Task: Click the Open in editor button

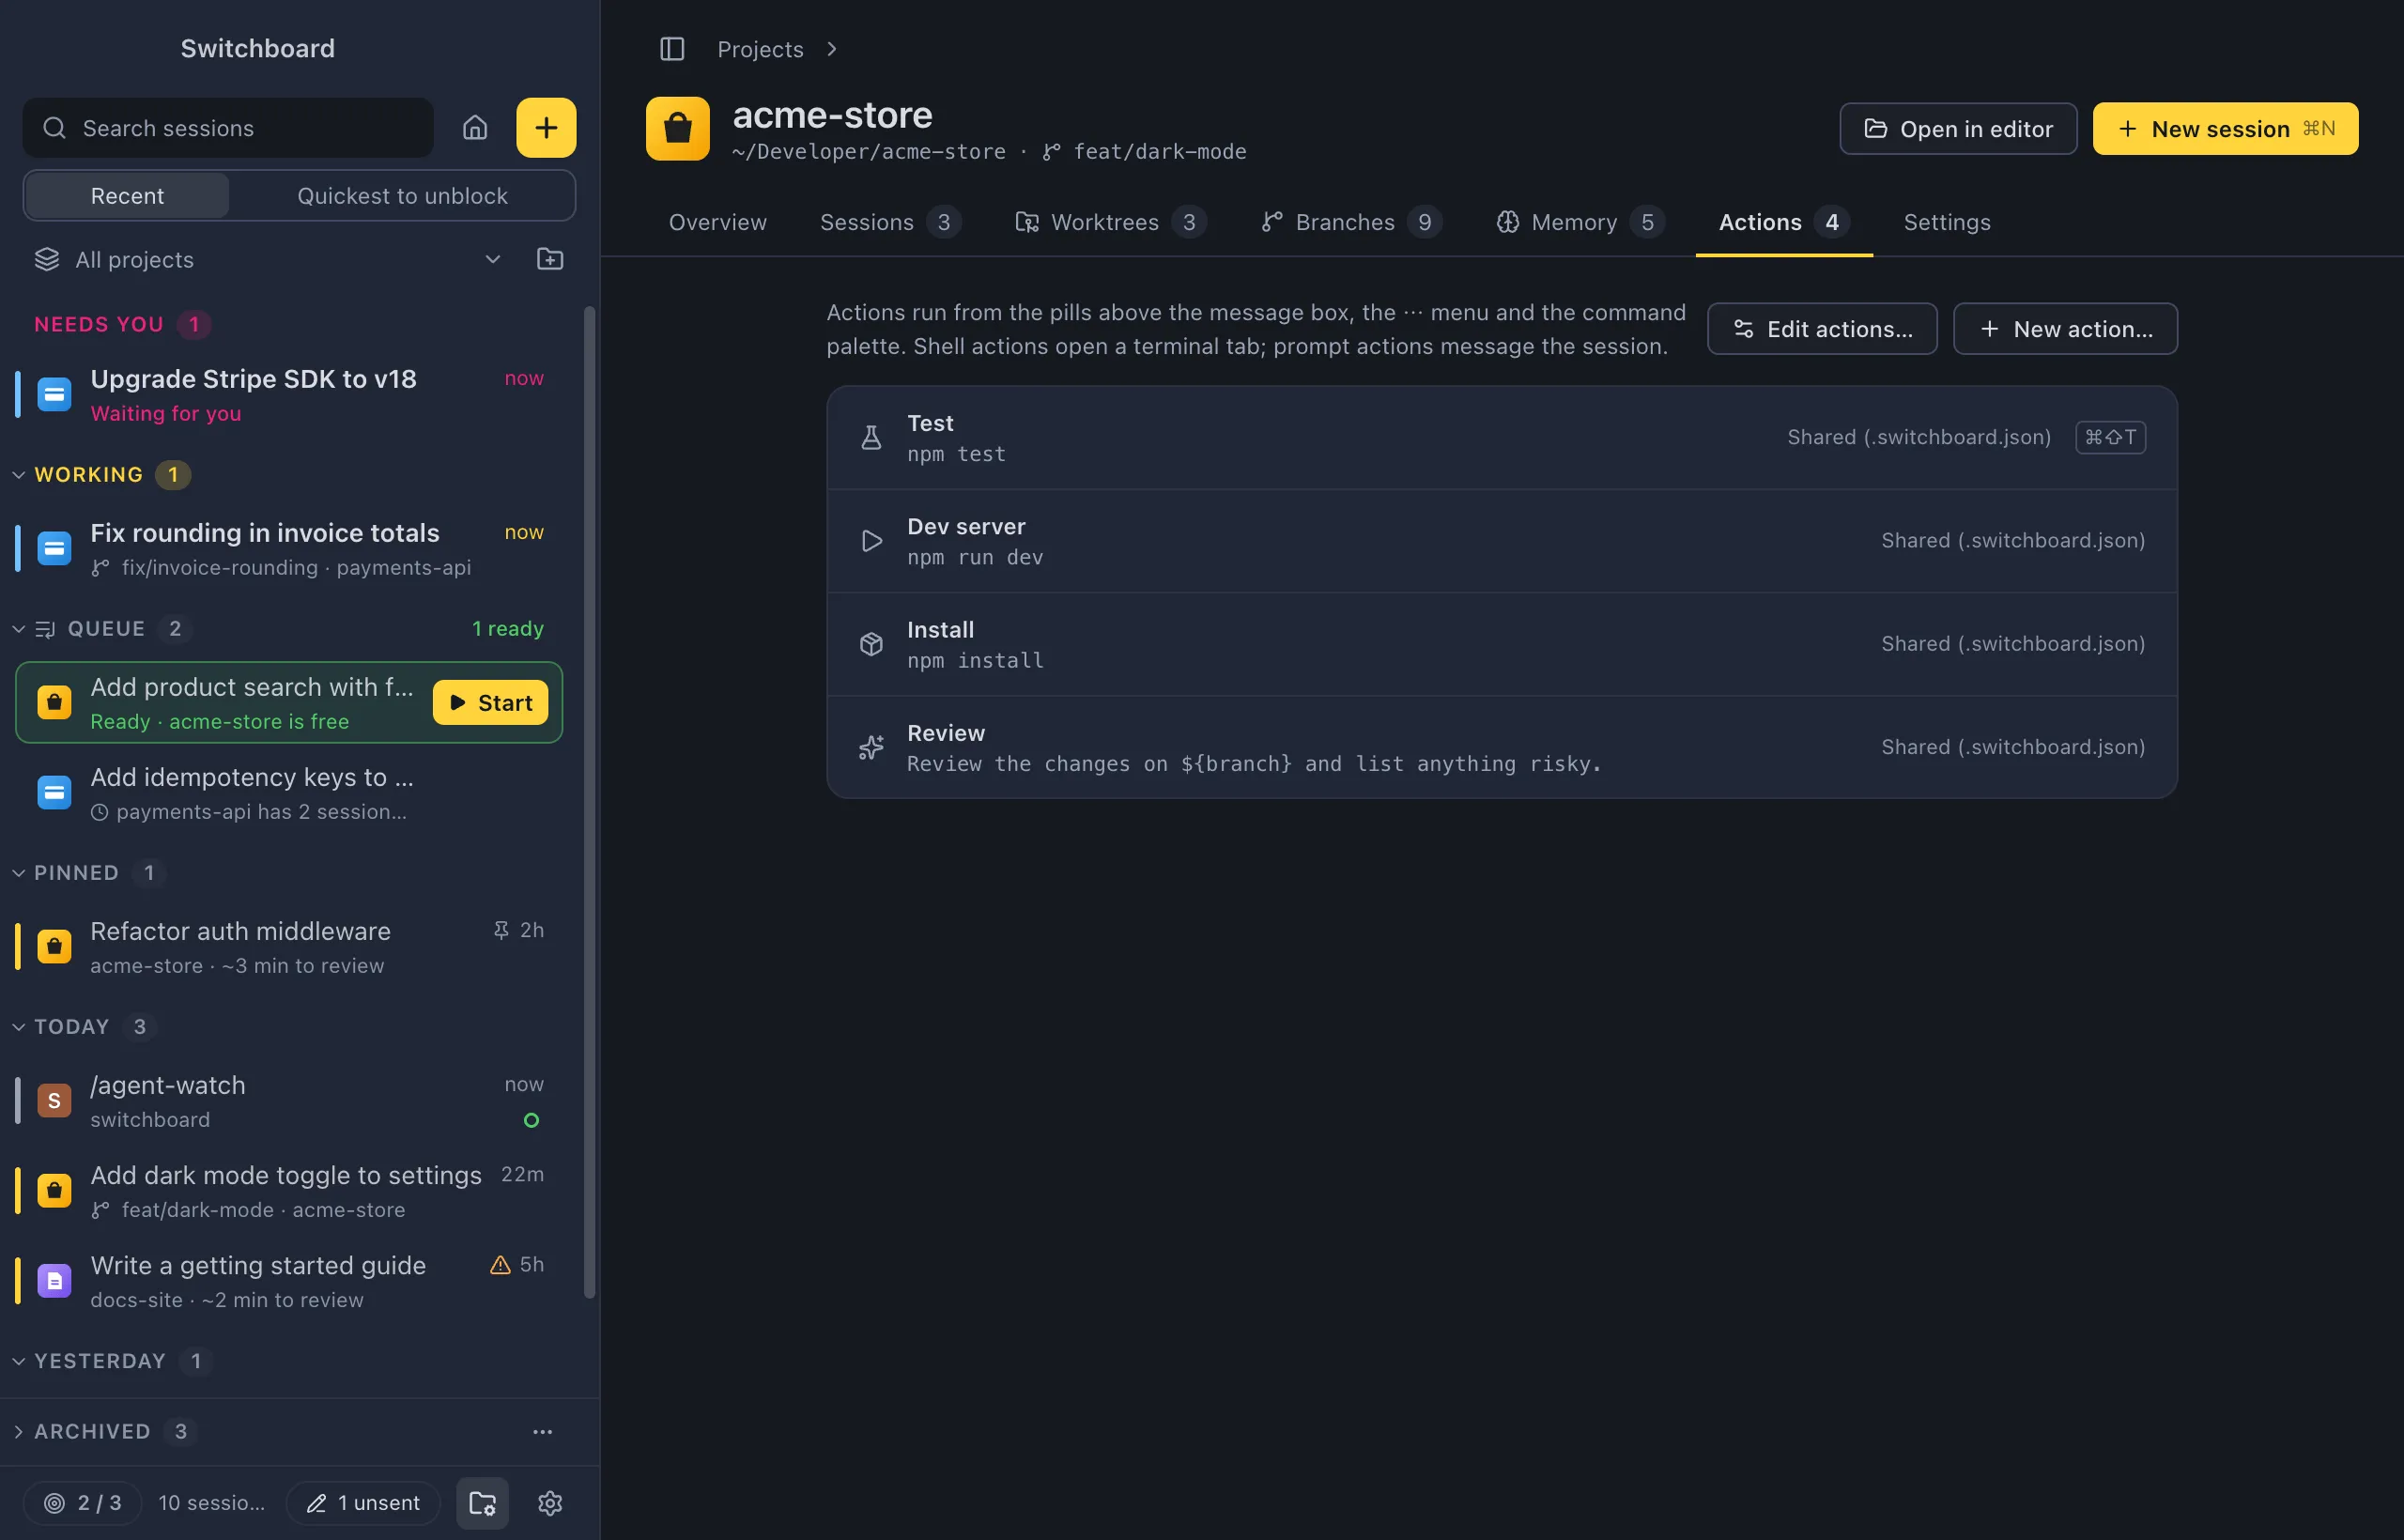Action: click(x=1957, y=129)
